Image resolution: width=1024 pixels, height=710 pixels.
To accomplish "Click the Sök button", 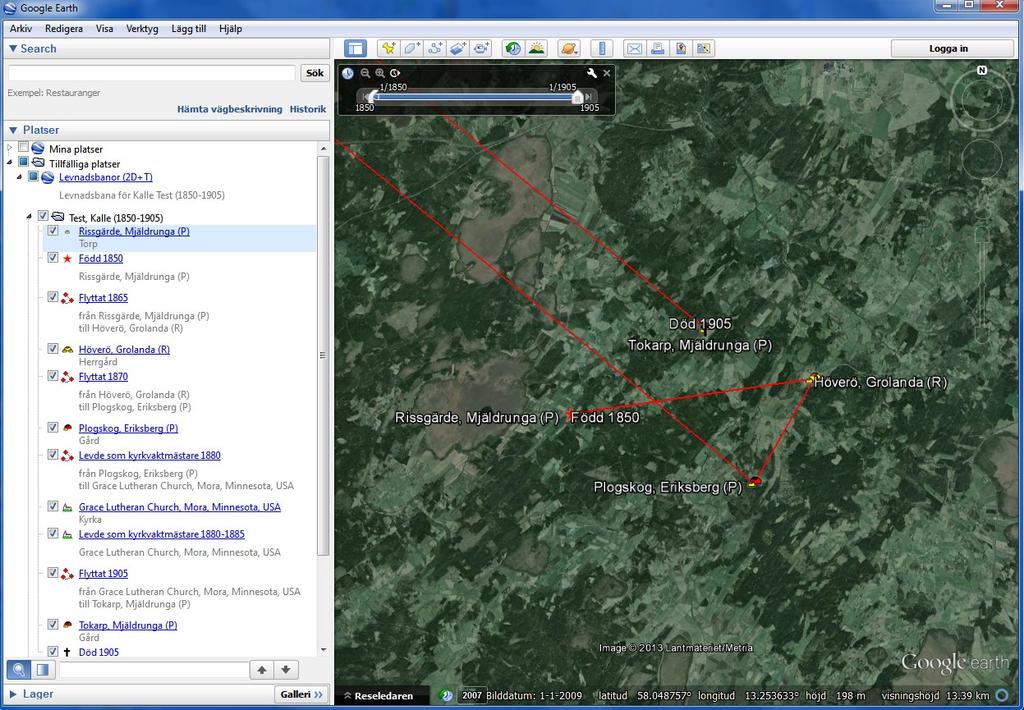I will 315,73.
